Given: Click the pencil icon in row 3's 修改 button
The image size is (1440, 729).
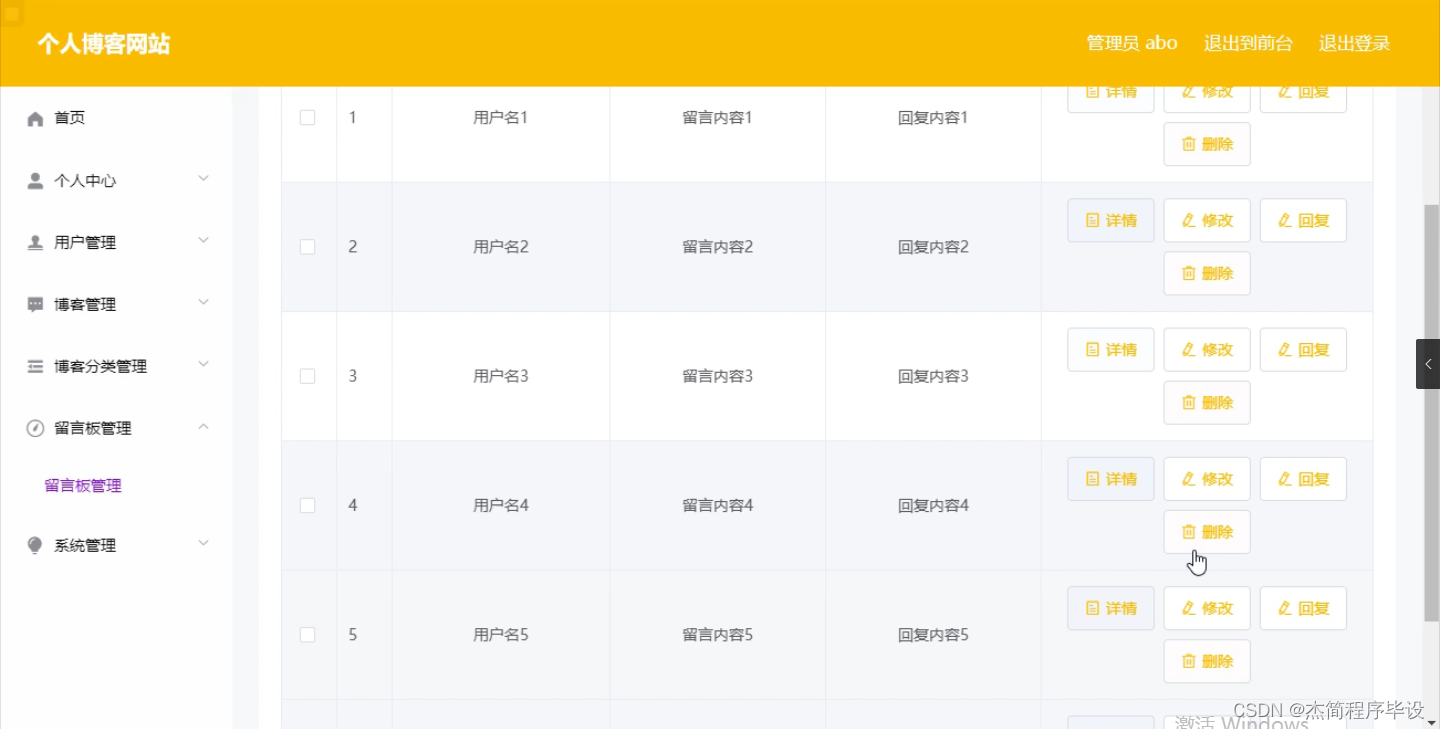Looking at the screenshot, I should pos(1191,349).
